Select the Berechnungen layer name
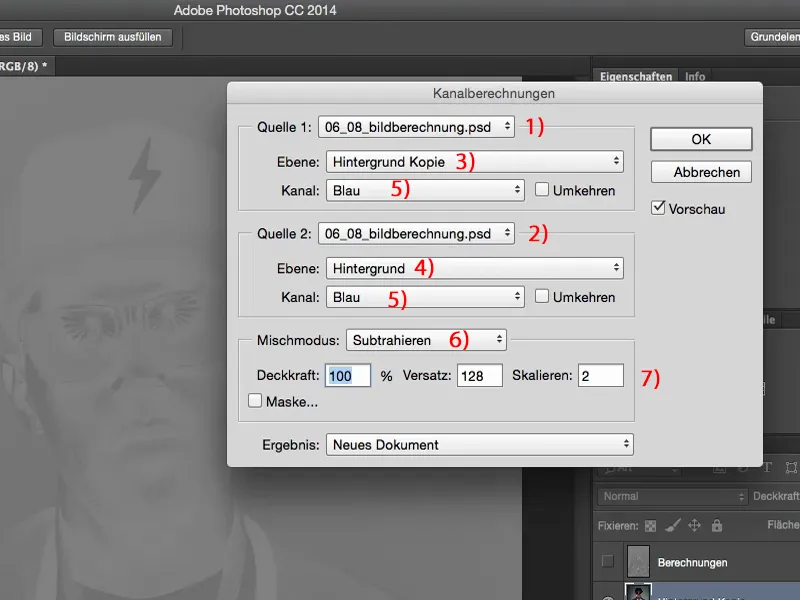This screenshot has height=600, width=800. tap(692, 562)
